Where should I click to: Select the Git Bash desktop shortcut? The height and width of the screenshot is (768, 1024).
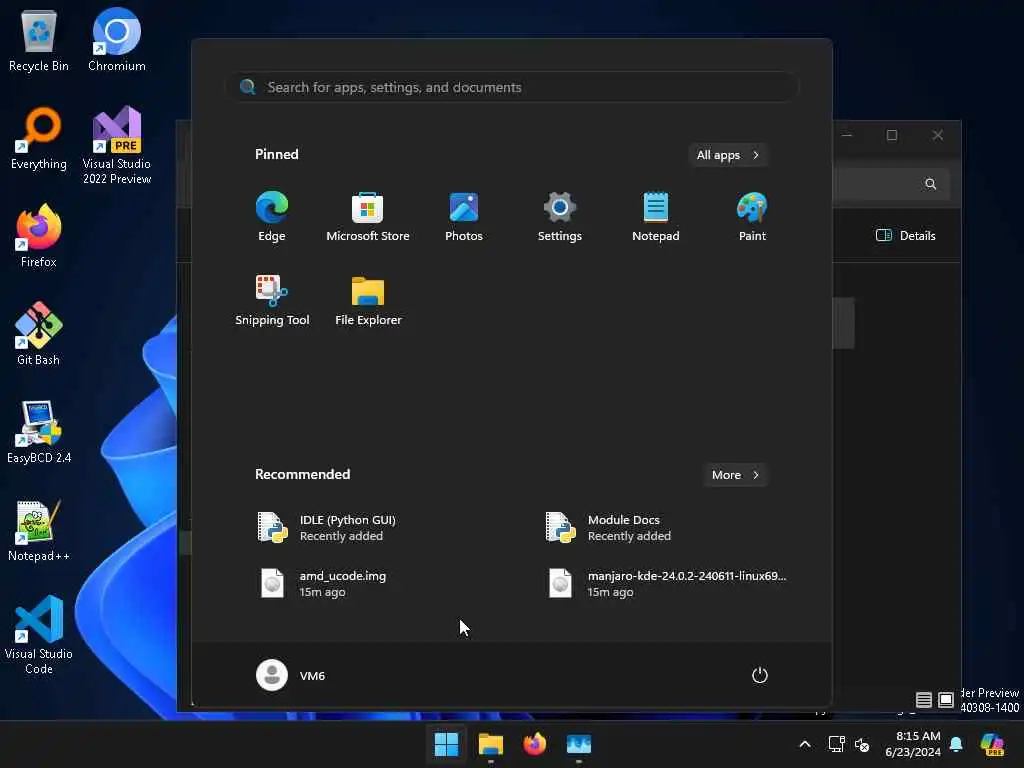[x=39, y=334]
